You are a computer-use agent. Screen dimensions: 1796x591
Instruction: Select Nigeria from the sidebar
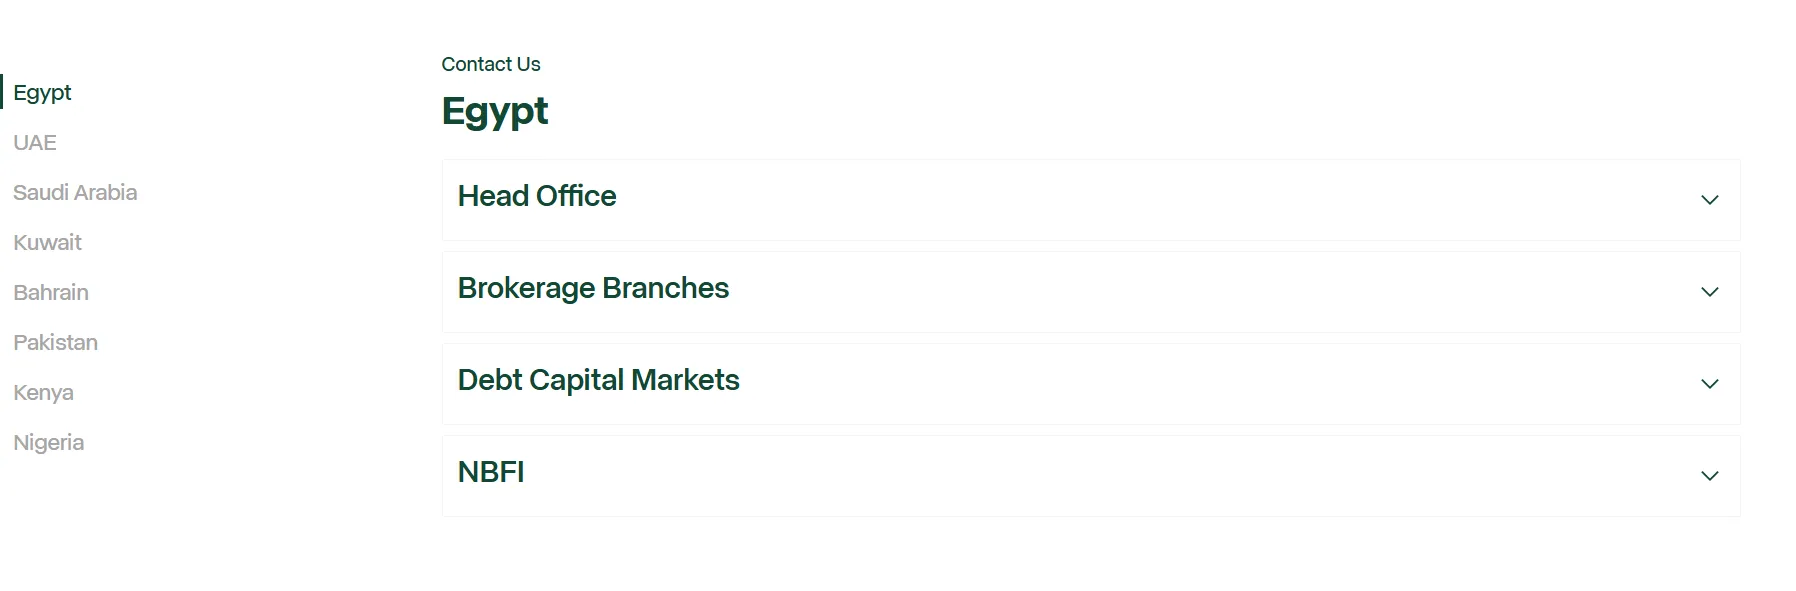click(49, 443)
